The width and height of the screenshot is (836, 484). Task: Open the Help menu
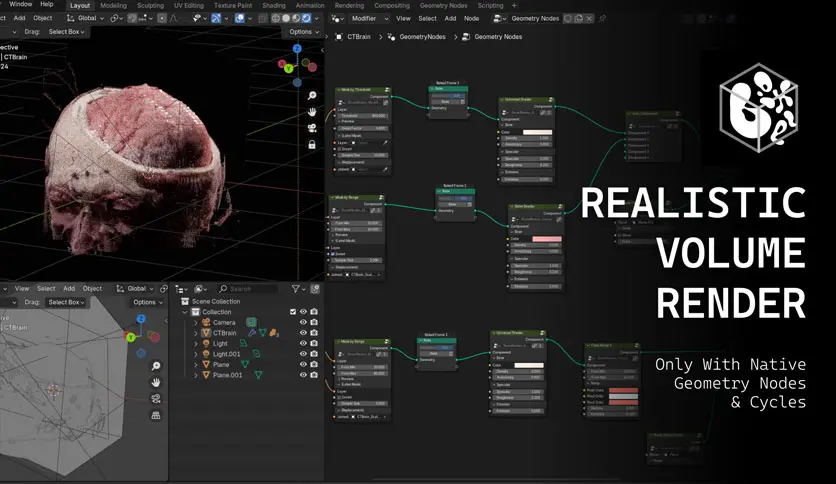click(x=47, y=4)
